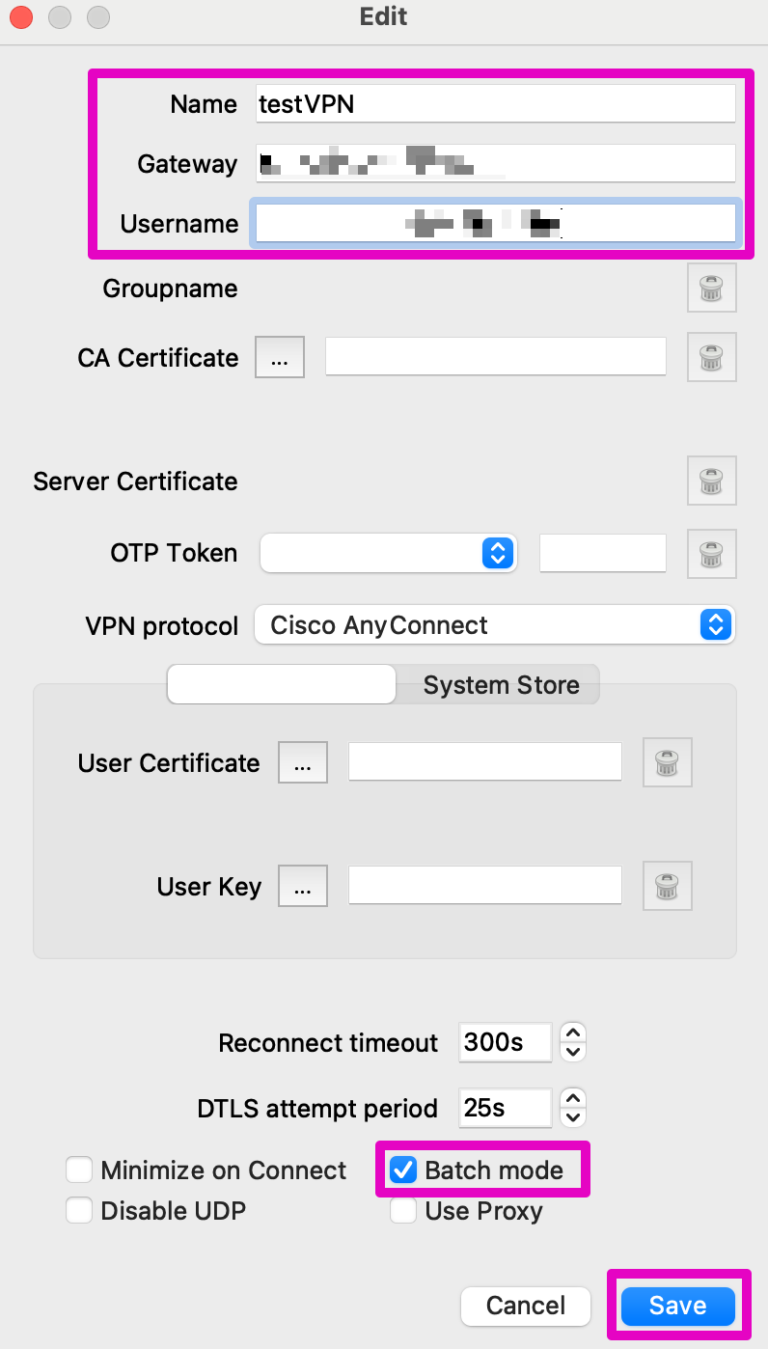Viewport: 768px width, 1349px height.
Task: Tick the Use Proxy checkbox
Action: pos(403,1211)
